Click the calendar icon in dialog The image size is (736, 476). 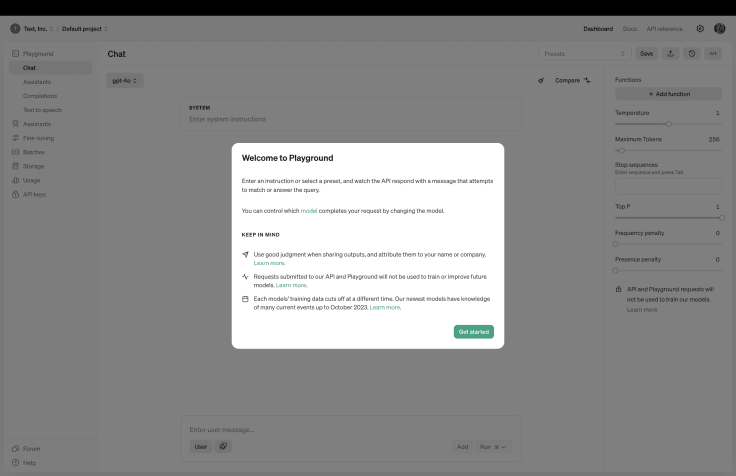245,299
